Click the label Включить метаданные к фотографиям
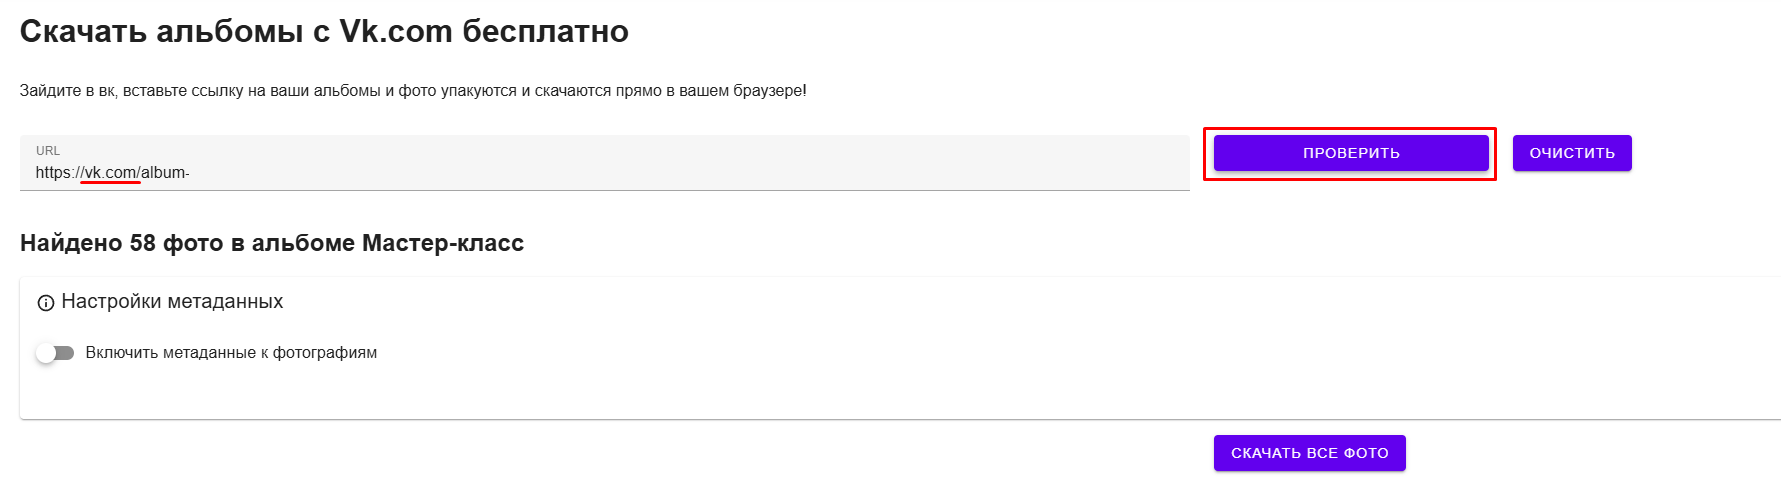Screen dimensions: 1781x500 pyautogui.click(x=231, y=353)
